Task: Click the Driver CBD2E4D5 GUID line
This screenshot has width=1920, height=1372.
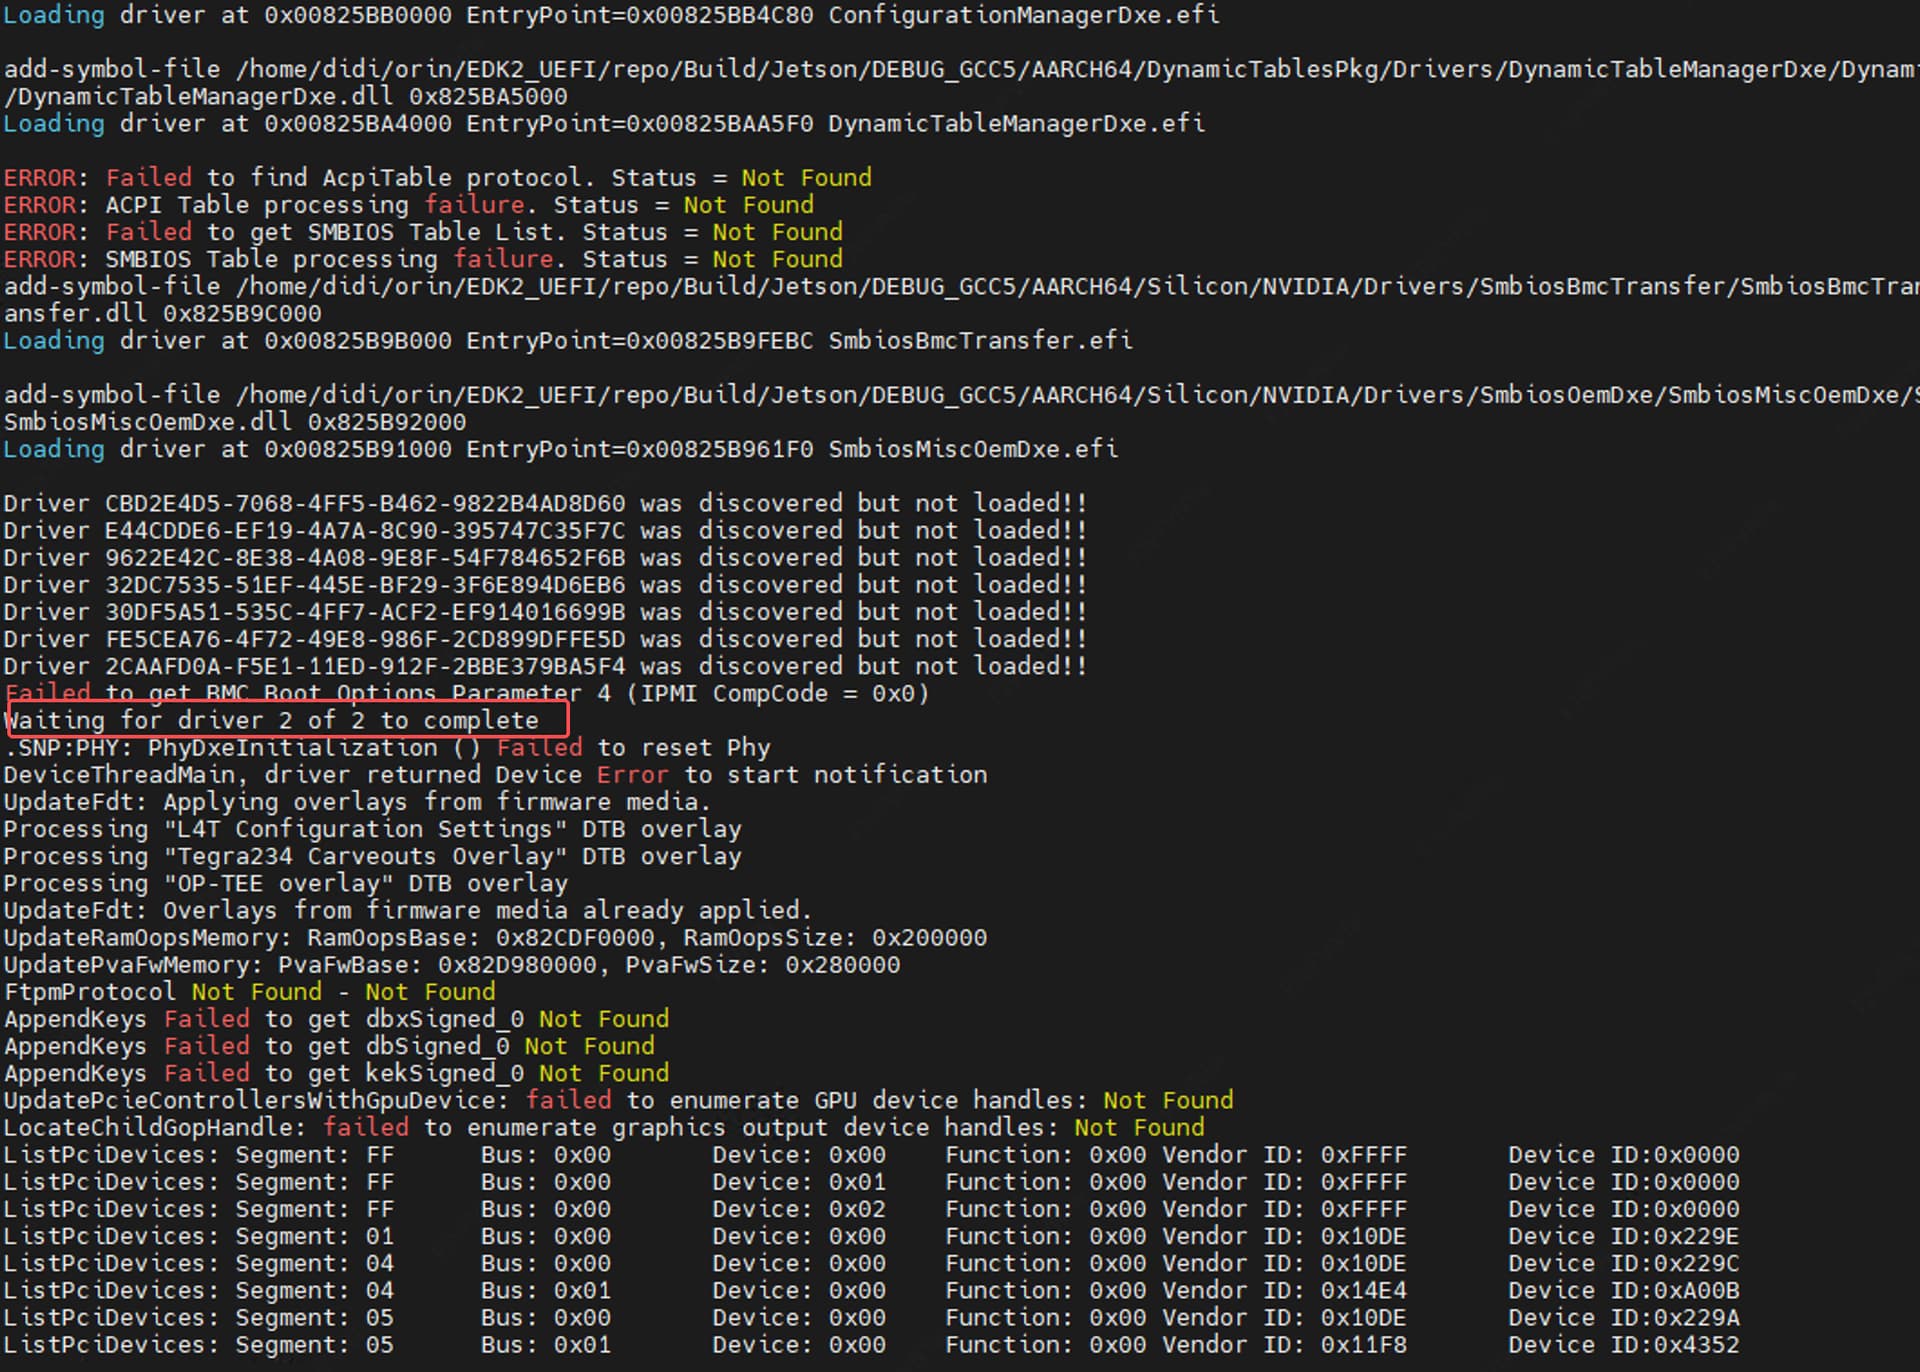Action: point(544,503)
